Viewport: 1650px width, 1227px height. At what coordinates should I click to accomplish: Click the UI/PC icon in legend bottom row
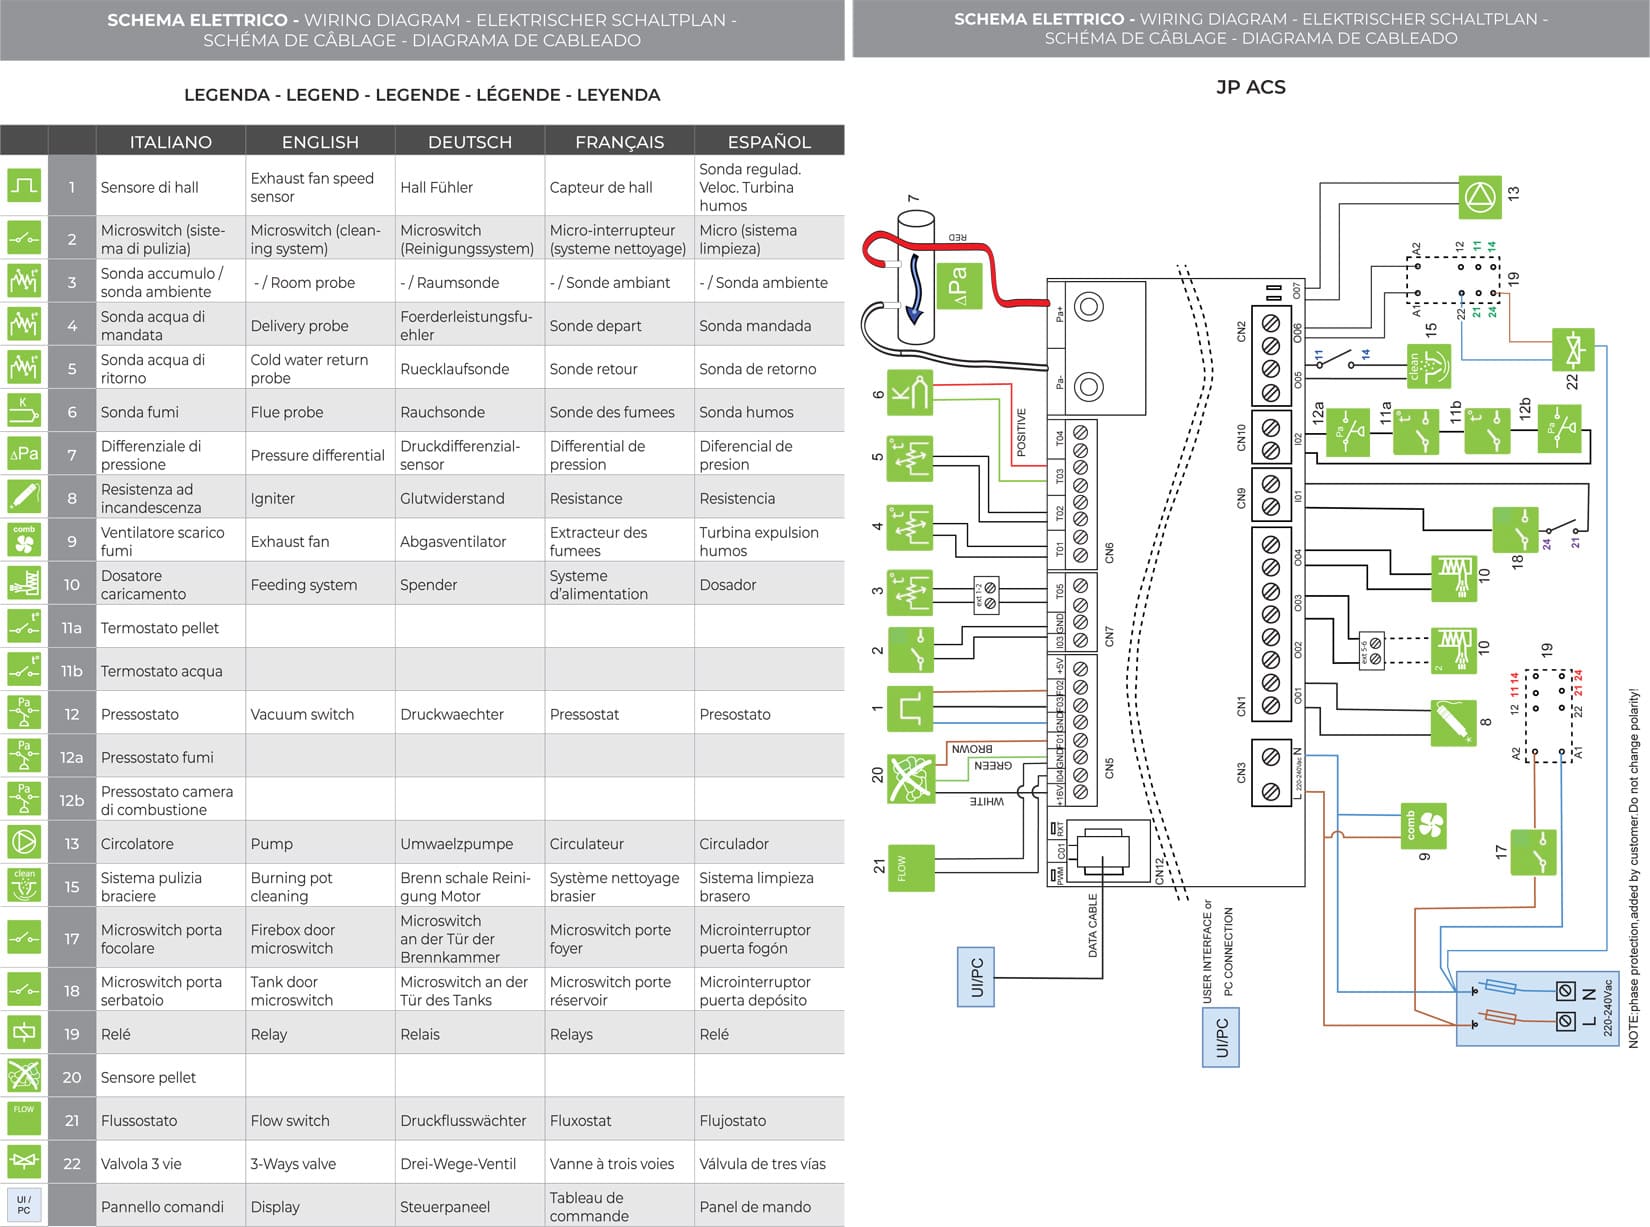click(x=24, y=1205)
